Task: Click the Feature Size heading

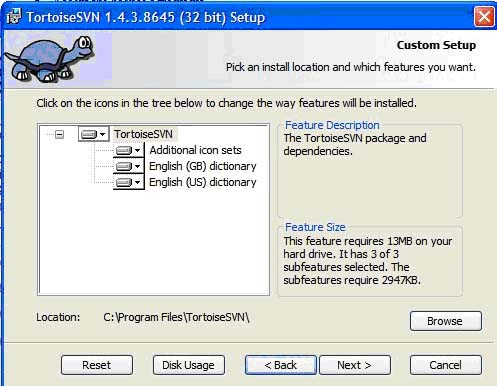Action: click(x=315, y=227)
